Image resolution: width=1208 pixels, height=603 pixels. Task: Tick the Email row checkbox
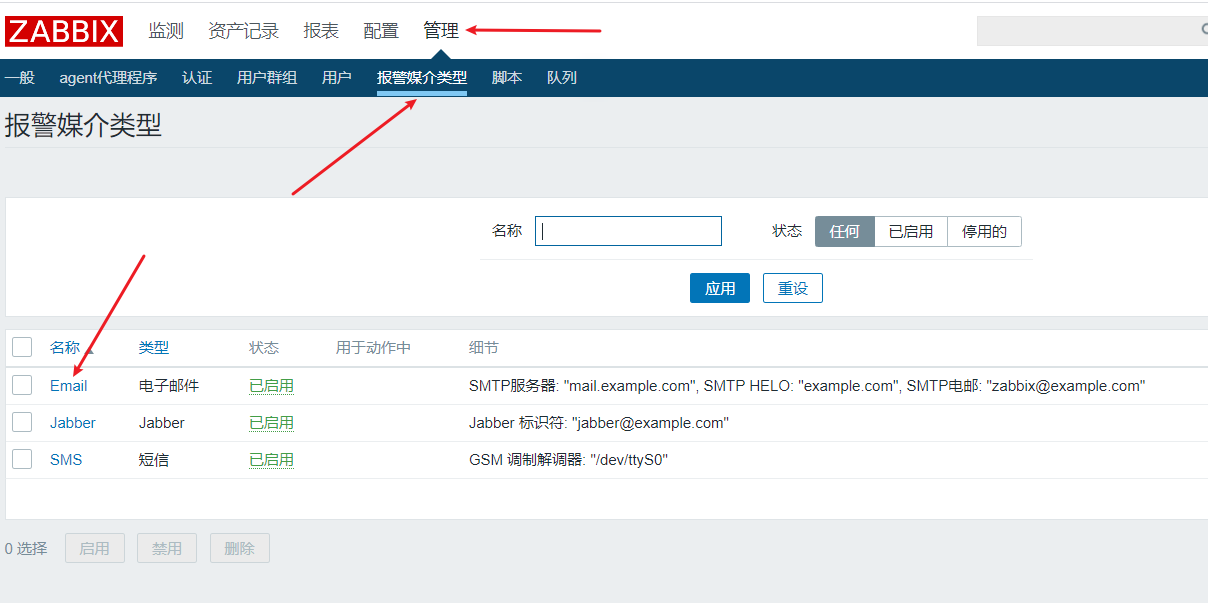[x=22, y=385]
